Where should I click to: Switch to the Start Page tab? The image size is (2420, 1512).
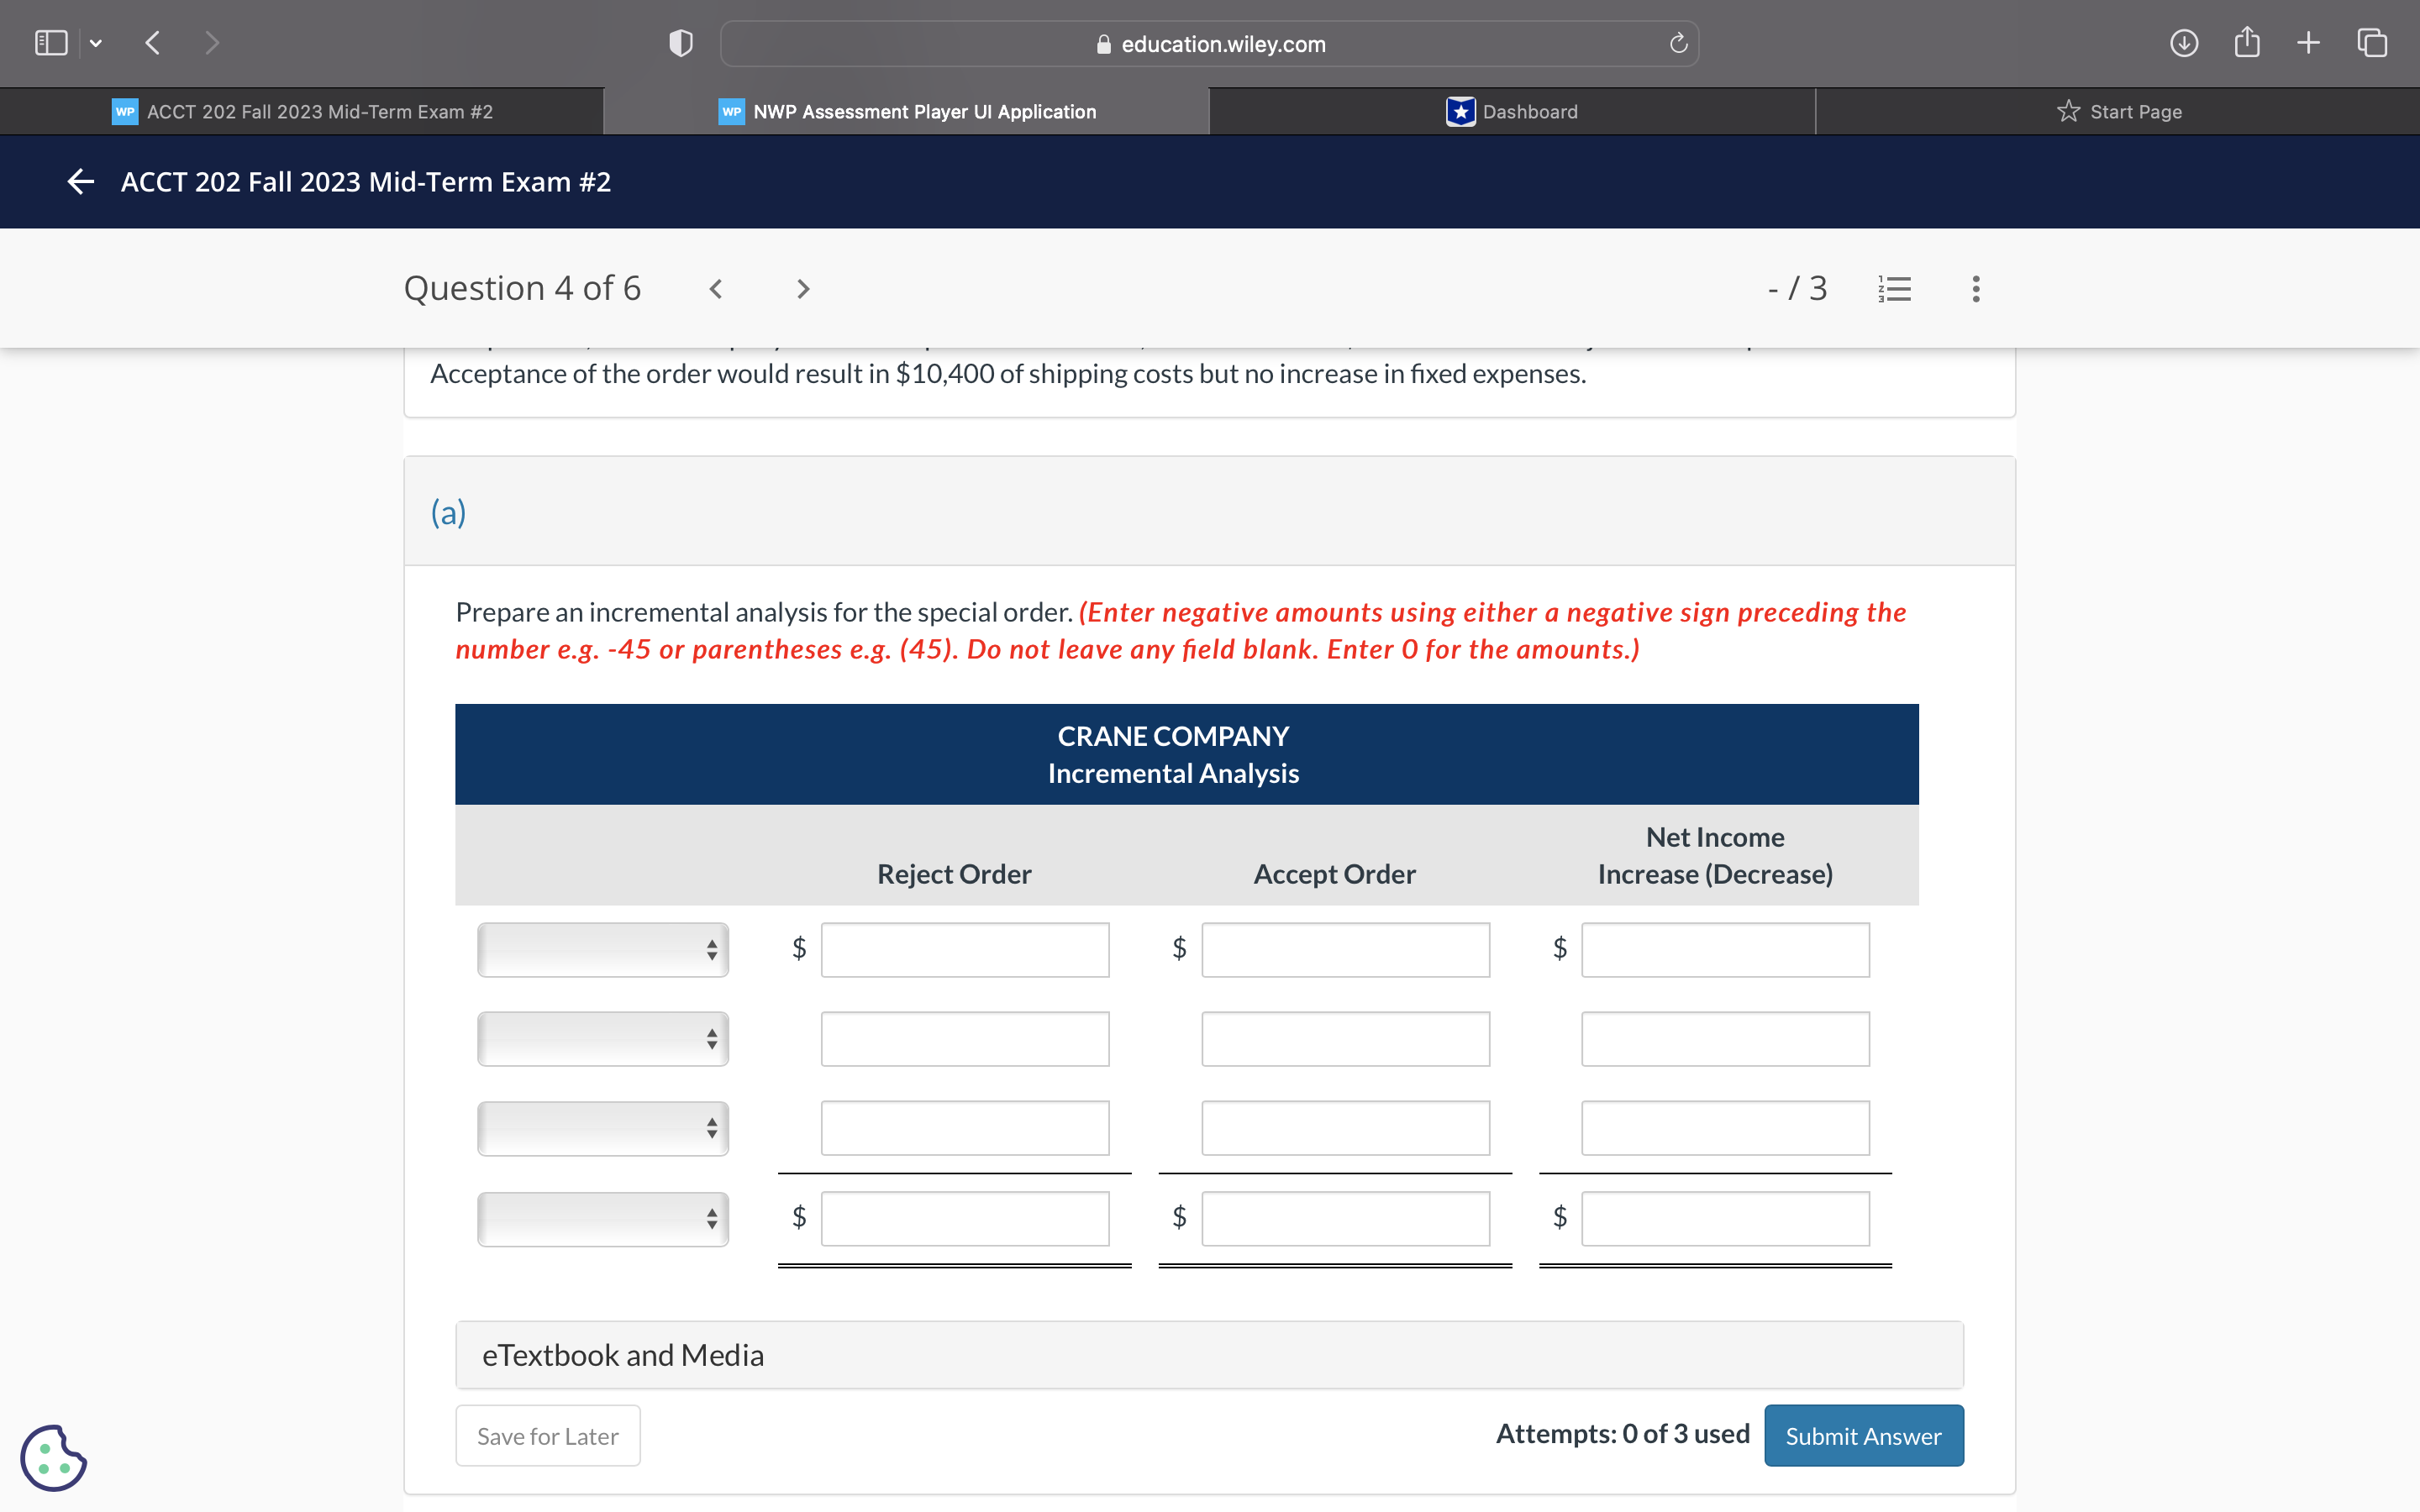pos(2120,111)
